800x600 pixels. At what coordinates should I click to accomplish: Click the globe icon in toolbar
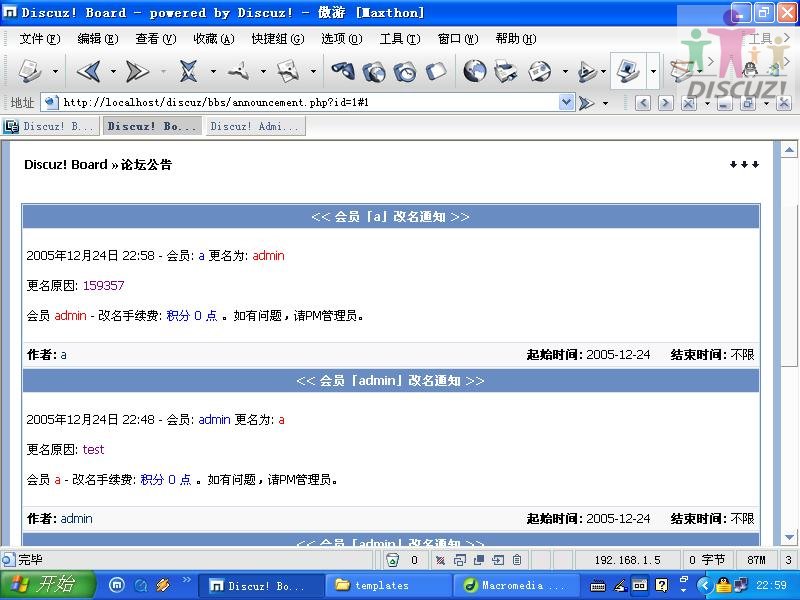click(x=474, y=71)
